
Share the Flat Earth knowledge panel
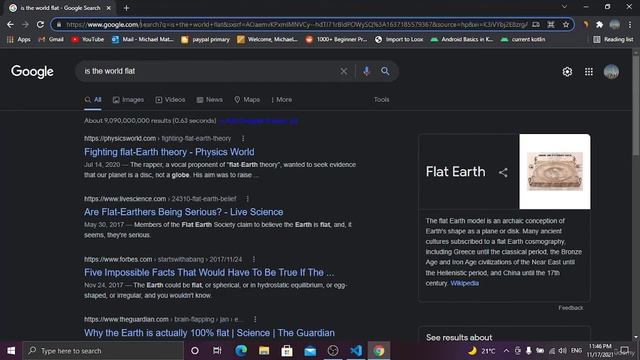[503, 172]
